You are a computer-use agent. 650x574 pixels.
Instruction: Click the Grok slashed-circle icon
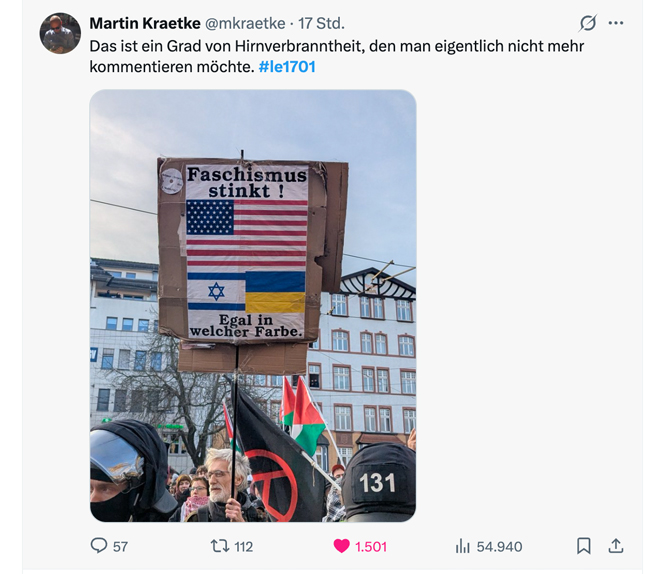click(588, 23)
